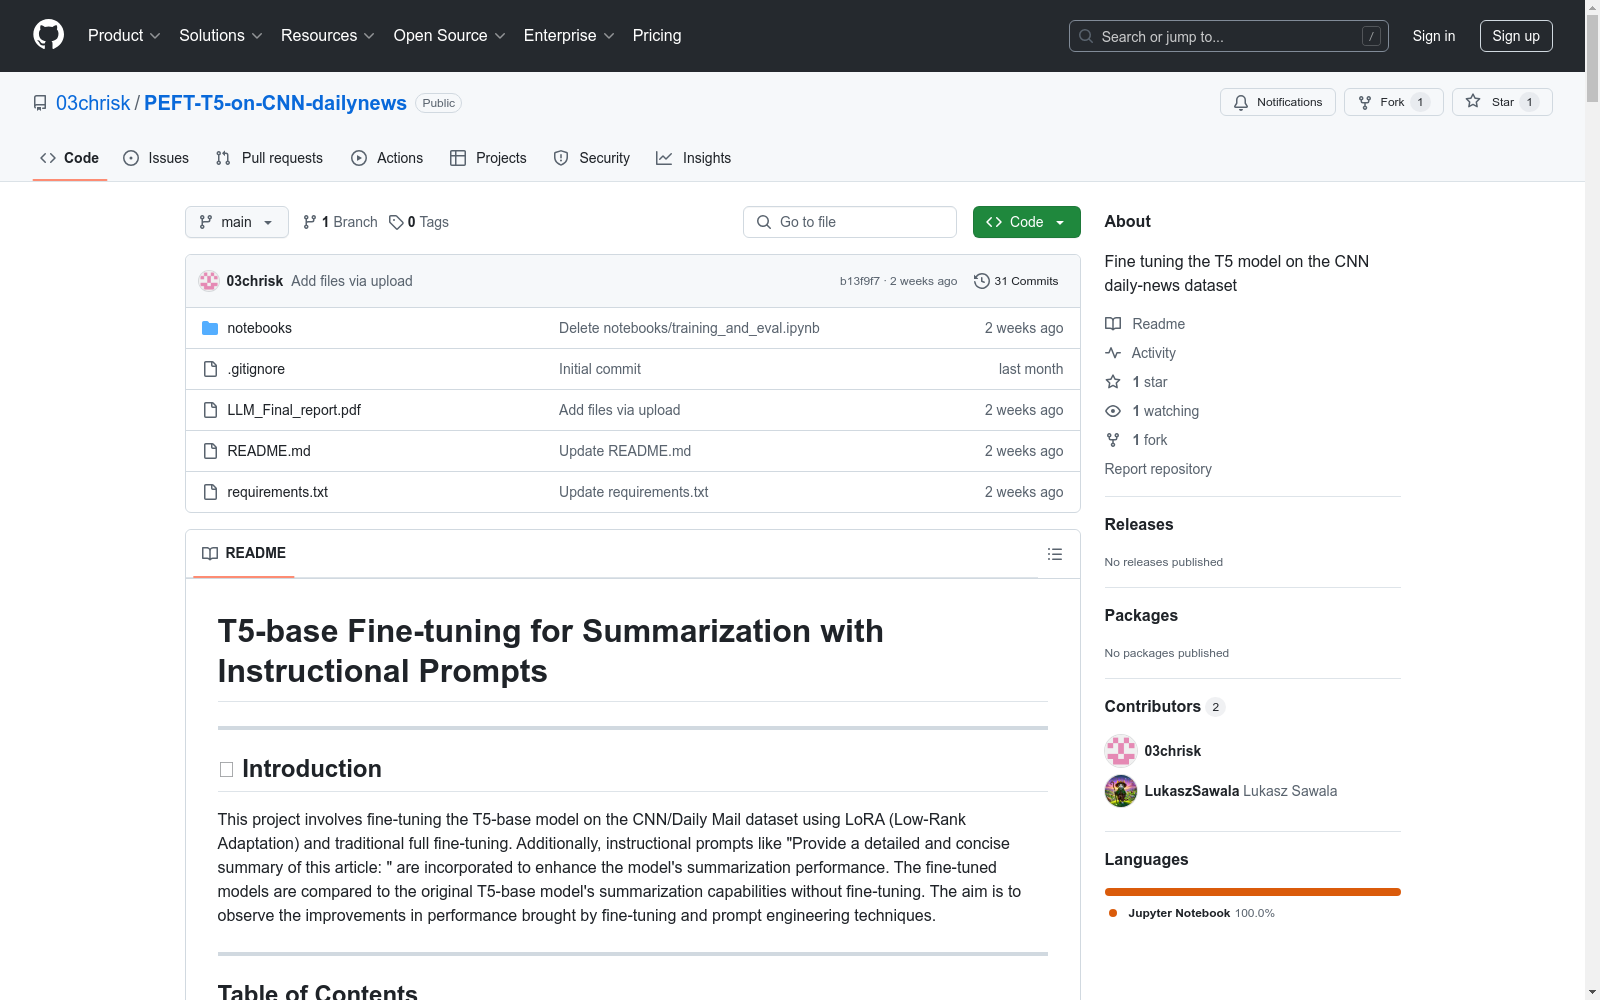Screen dimensions: 1600x1000
Task: Click the Go to file search field
Action: tap(850, 222)
